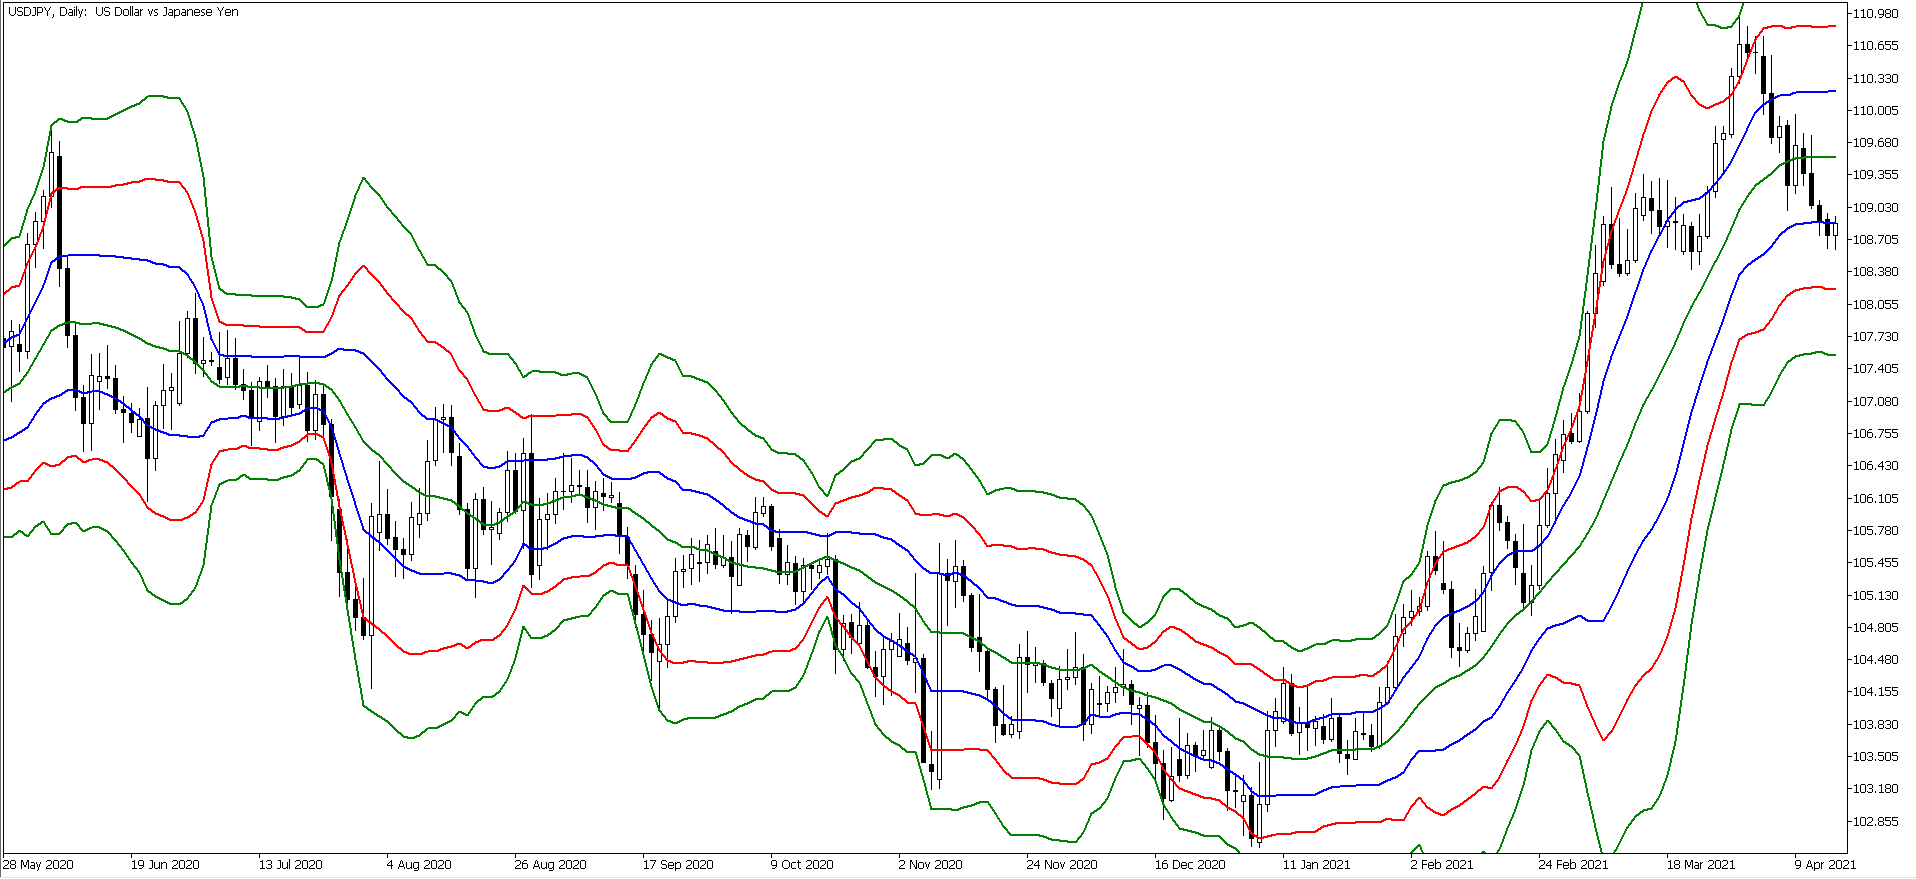Click the 106.430 price axis label
Screen dimensions: 1916x879
coord(1875,466)
